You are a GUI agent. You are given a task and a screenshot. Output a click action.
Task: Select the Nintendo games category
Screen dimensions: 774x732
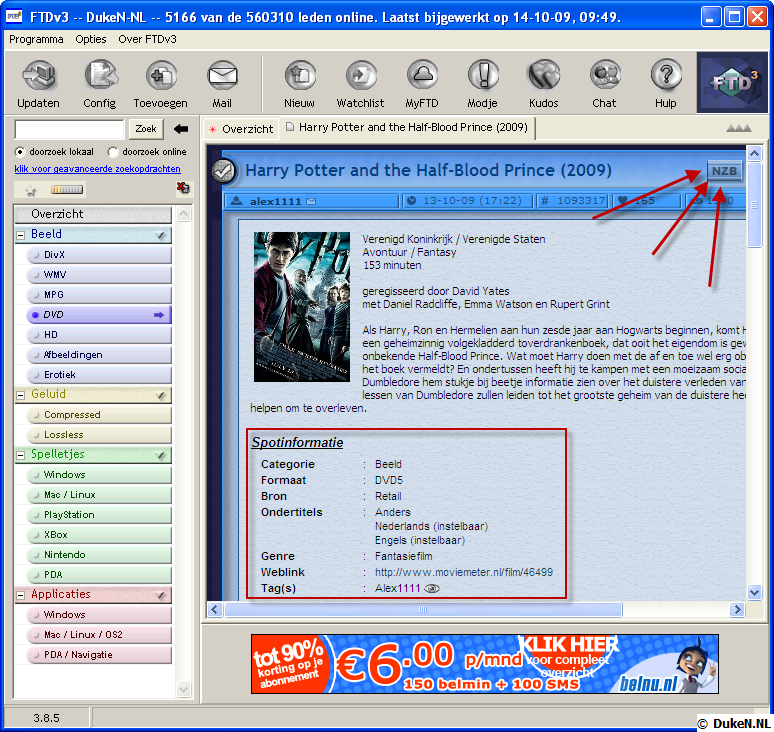[x=99, y=555]
